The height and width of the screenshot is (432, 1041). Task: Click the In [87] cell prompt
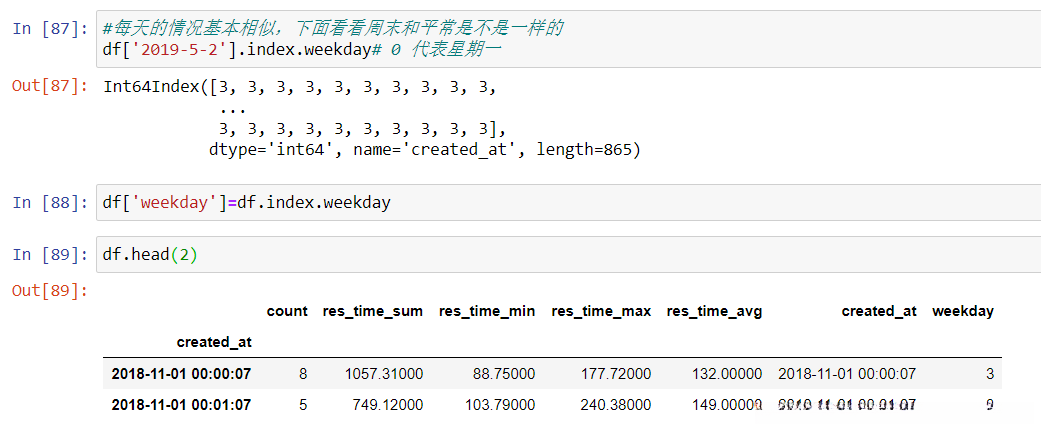tap(43, 28)
